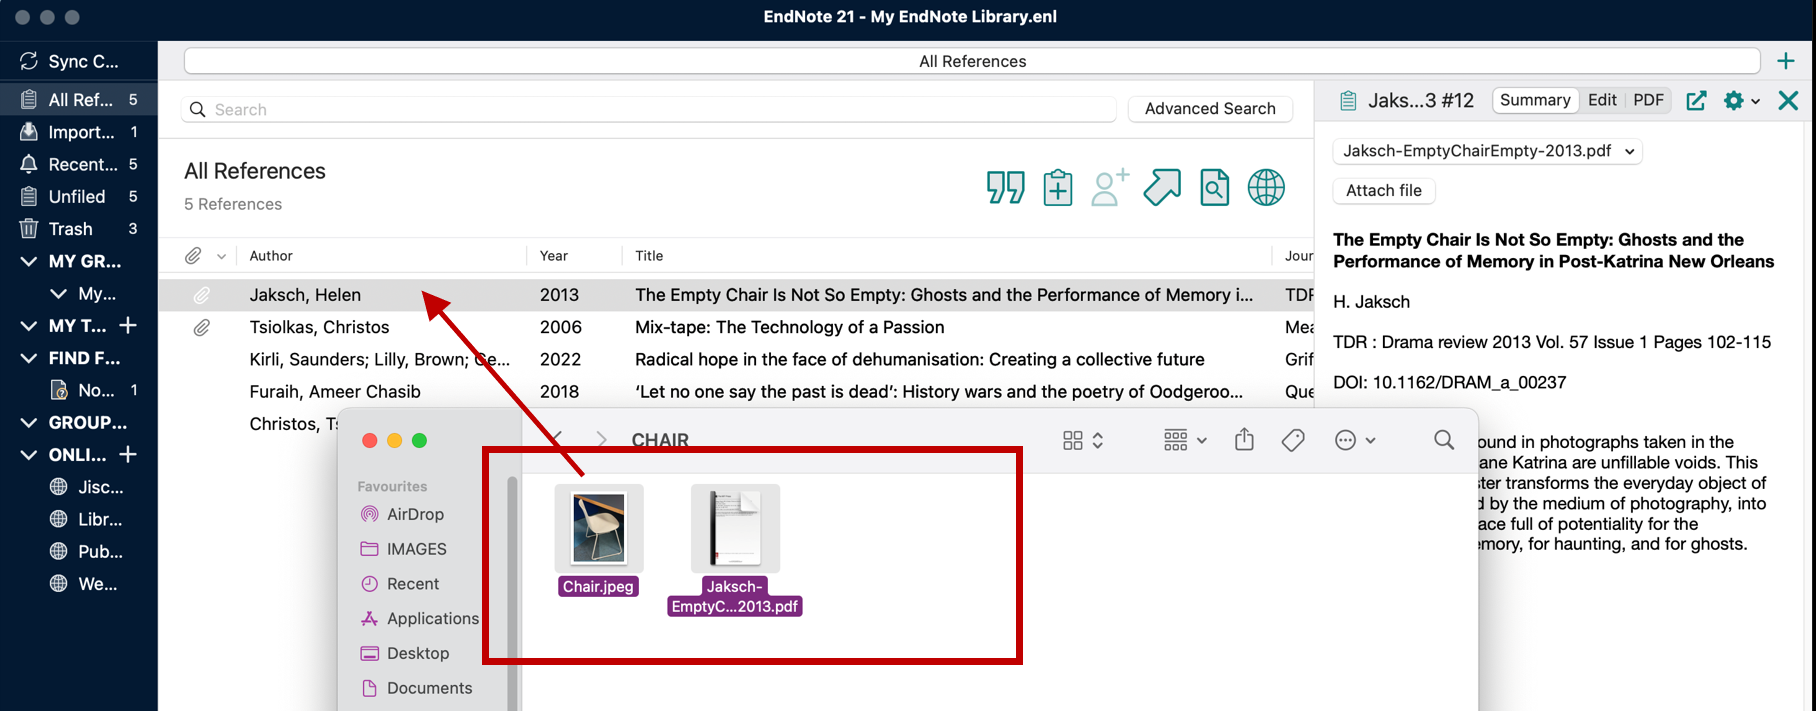Image resolution: width=1816 pixels, height=711 pixels.
Task: Select the Unfiled group
Action: pos(78,196)
